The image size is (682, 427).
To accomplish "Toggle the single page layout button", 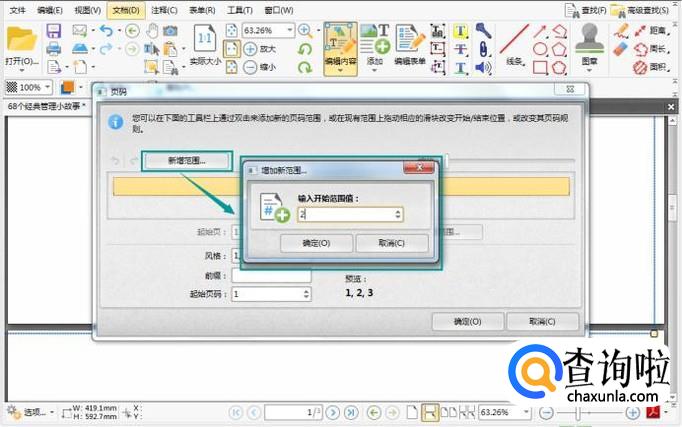I will [411, 412].
